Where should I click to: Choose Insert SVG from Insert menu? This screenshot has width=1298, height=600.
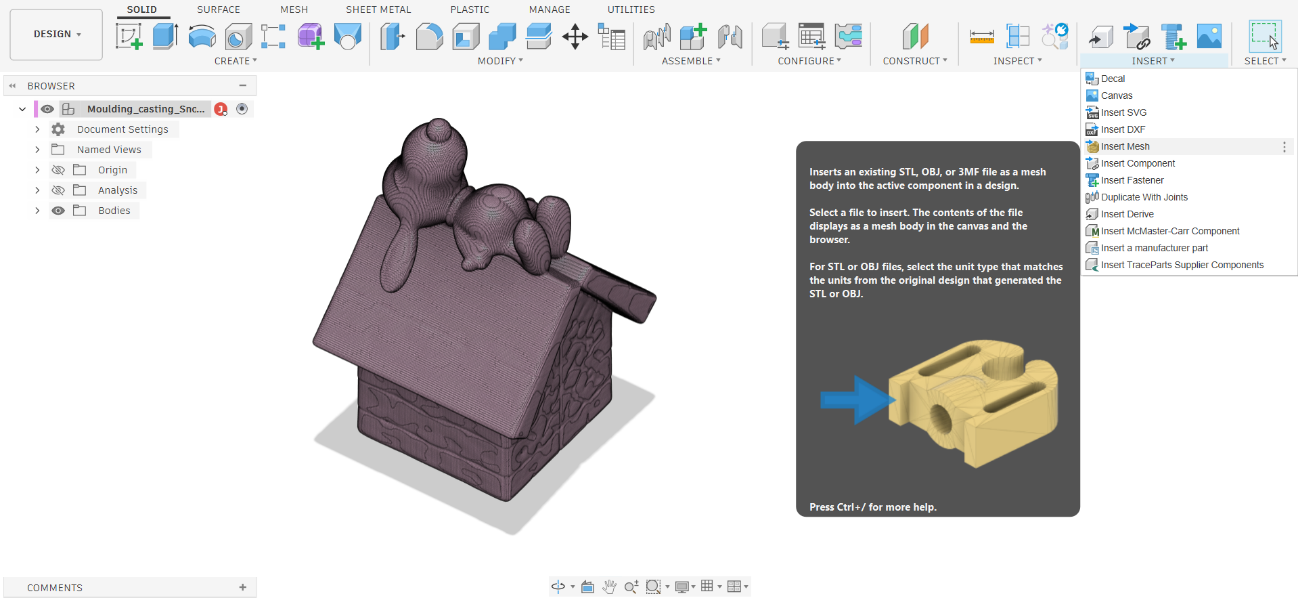(x=1189, y=113)
